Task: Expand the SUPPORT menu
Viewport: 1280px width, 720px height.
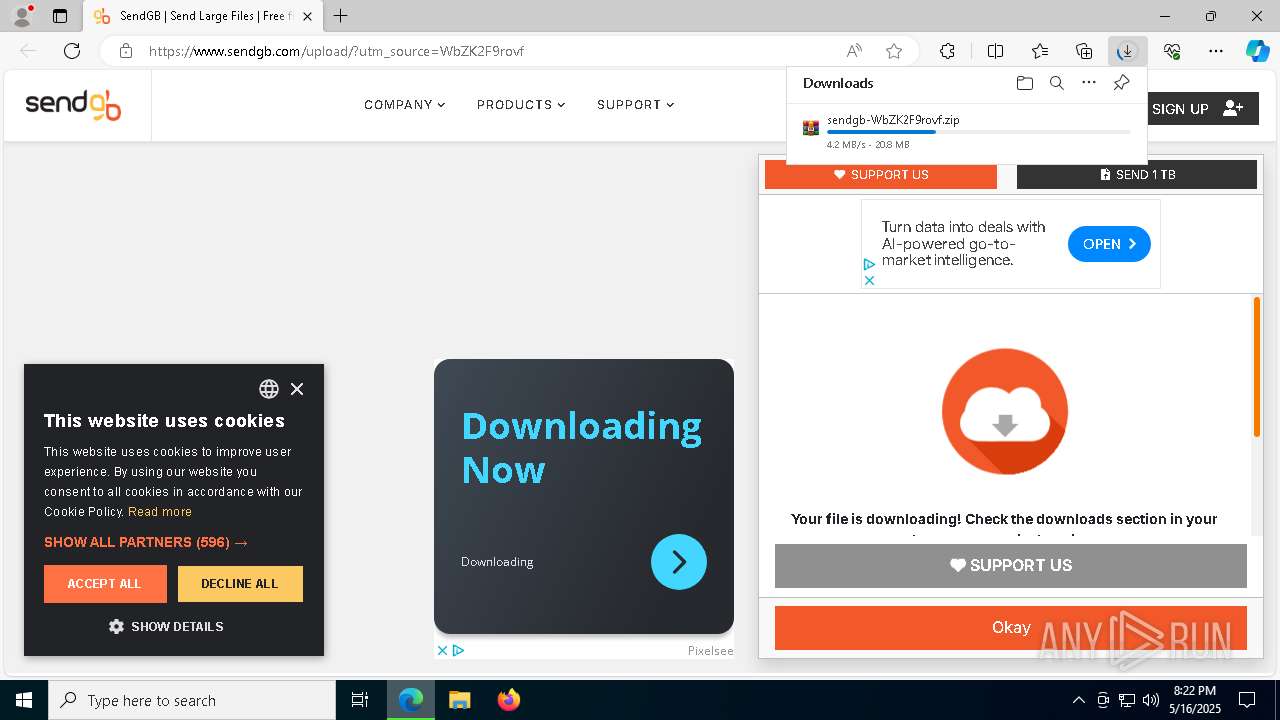Action: point(635,104)
